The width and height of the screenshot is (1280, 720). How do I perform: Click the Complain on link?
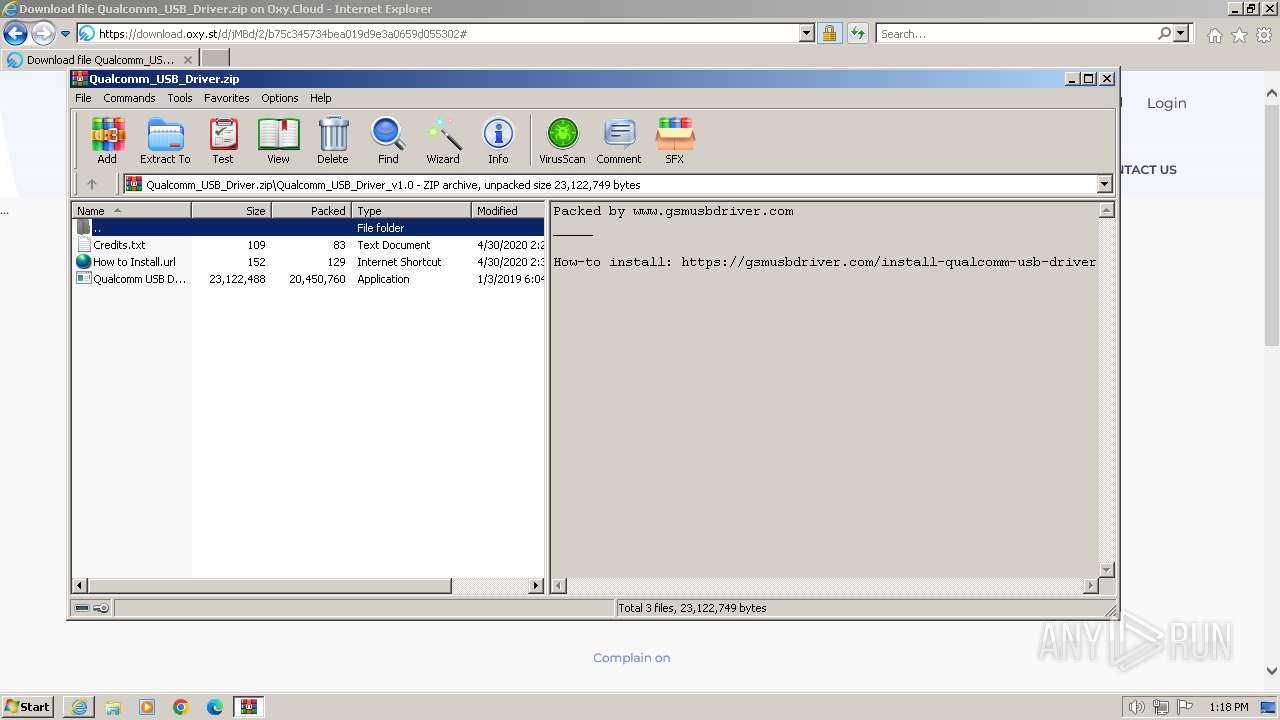pyautogui.click(x=631, y=657)
